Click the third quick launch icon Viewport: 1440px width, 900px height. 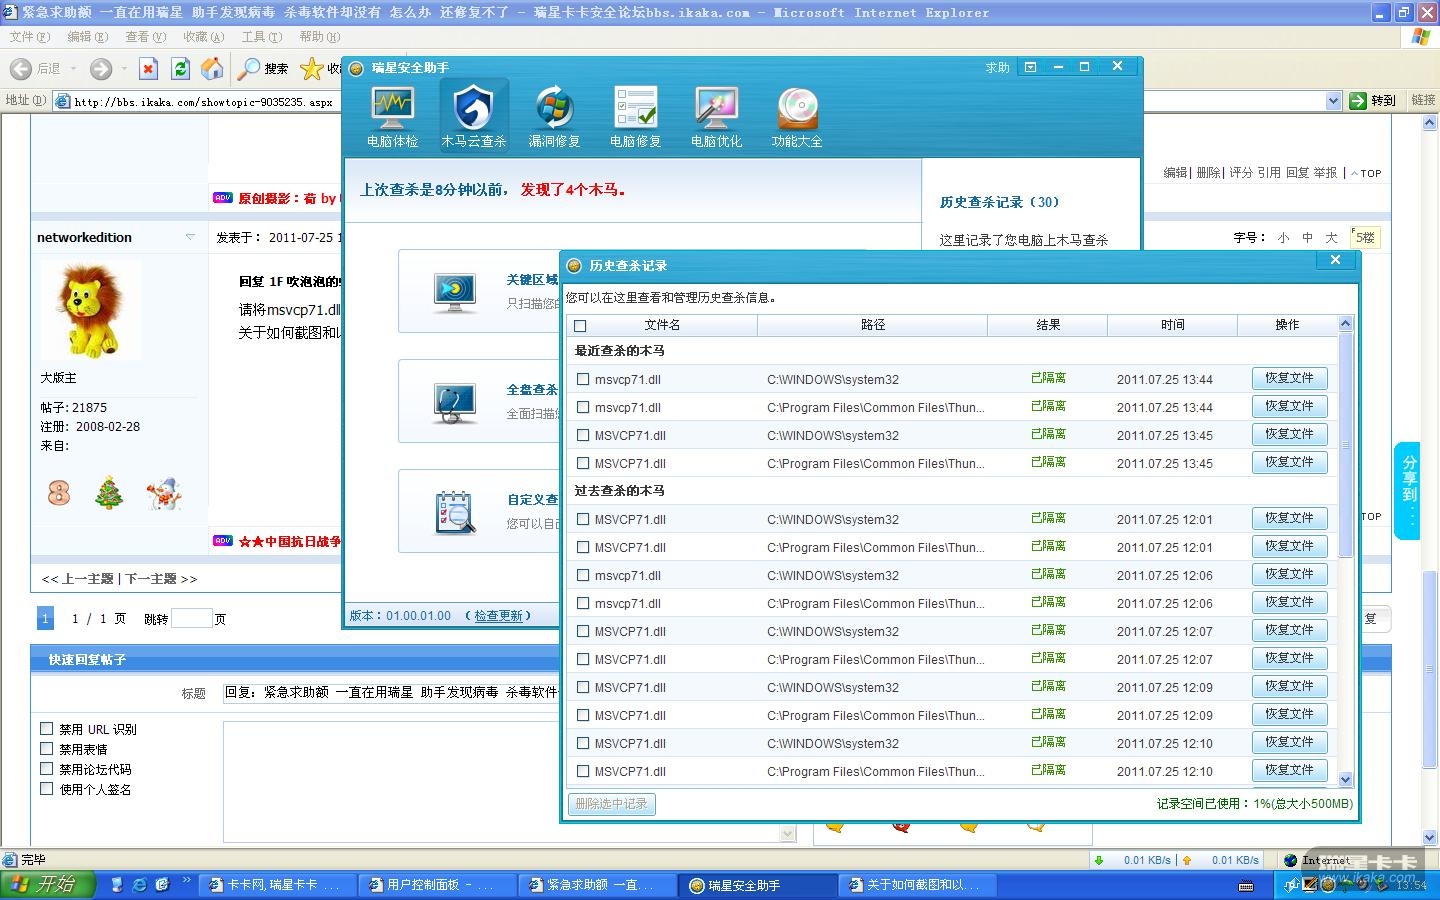point(162,885)
